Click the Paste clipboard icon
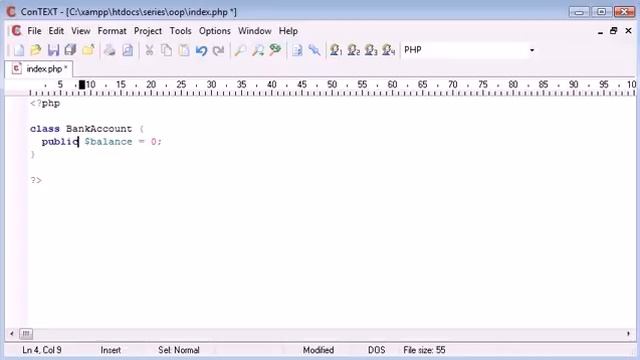The image size is (640, 360). (x=184, y=50)
